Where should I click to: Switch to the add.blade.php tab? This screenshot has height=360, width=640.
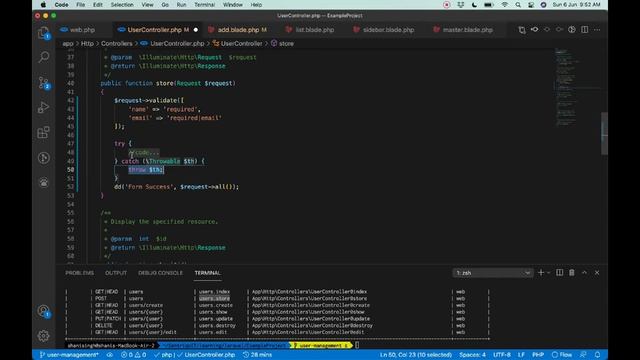click(237, 30)
